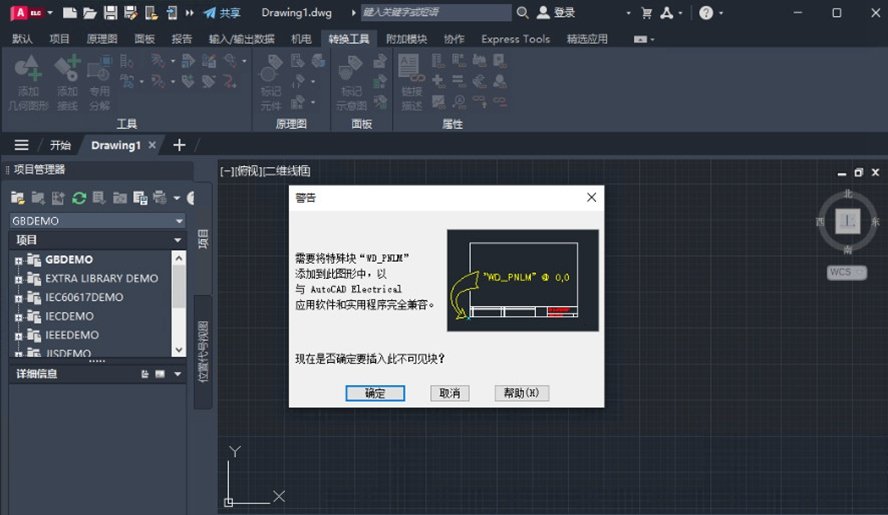The width and height of the screenshot is (888, 515).
Task: Switch to the 附加模块 ribbon tab
Action: coord(407,39)
